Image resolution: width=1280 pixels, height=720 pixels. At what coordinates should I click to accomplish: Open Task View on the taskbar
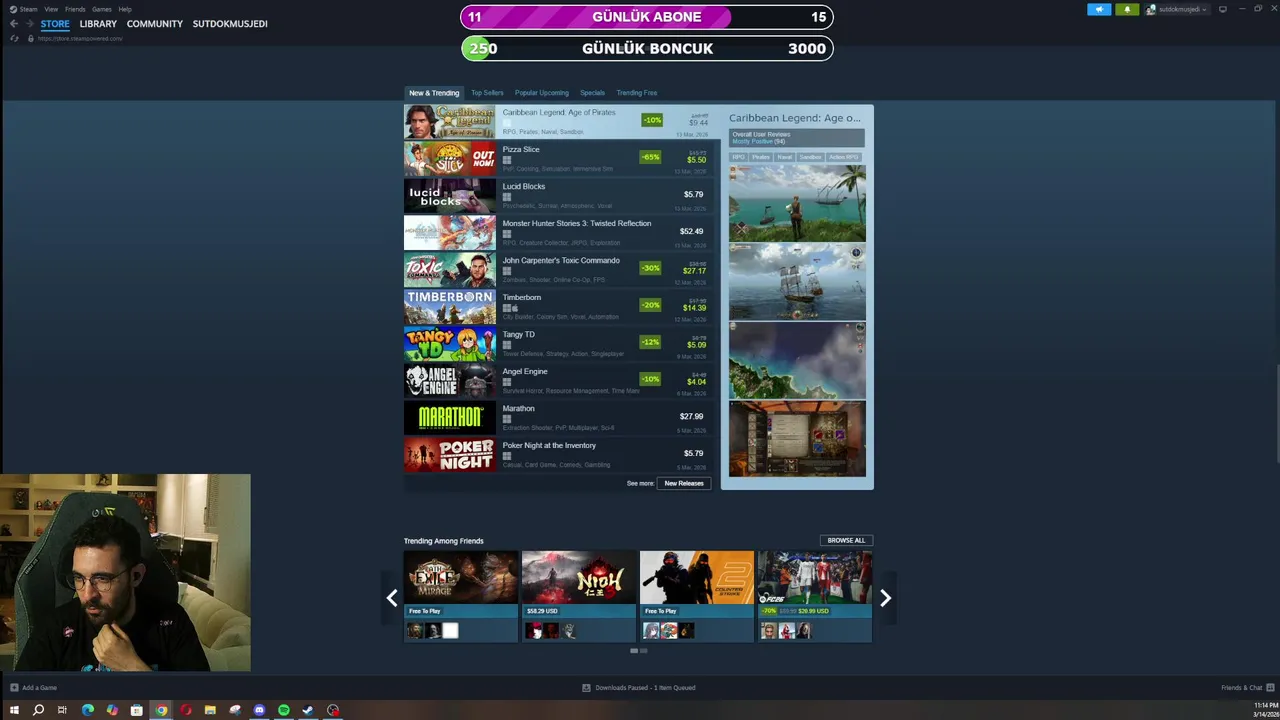coord(62,710)
